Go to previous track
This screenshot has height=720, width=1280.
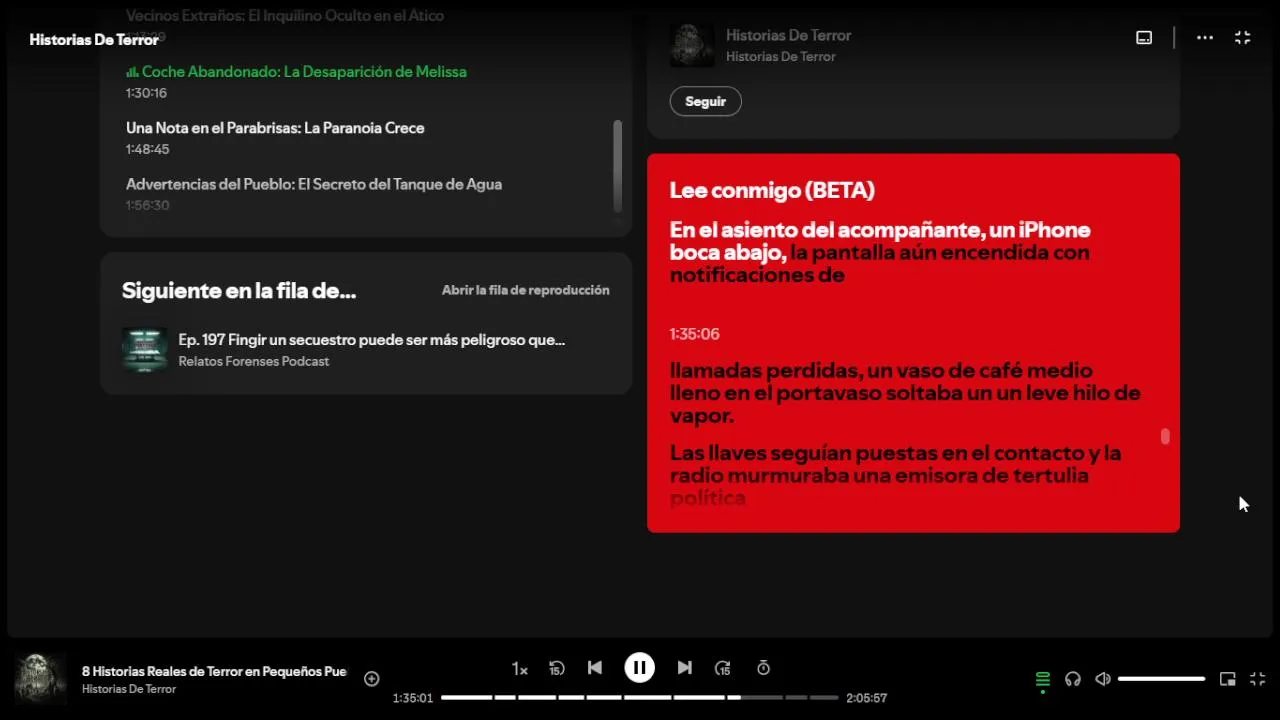595,668
